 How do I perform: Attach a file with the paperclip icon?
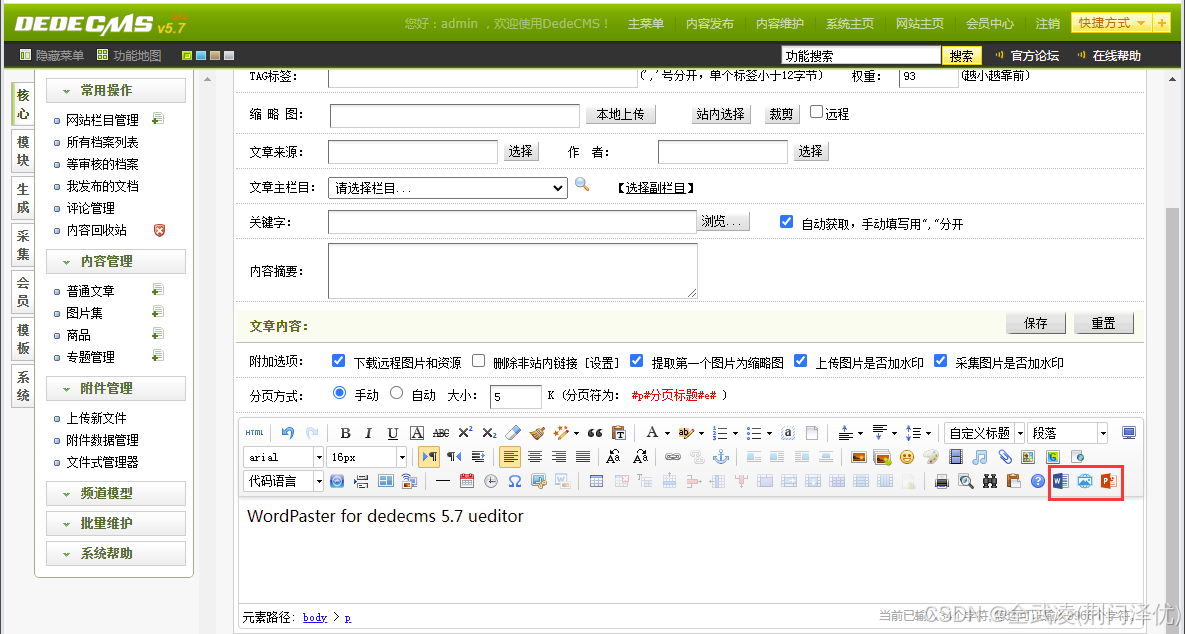[1004, 457]
